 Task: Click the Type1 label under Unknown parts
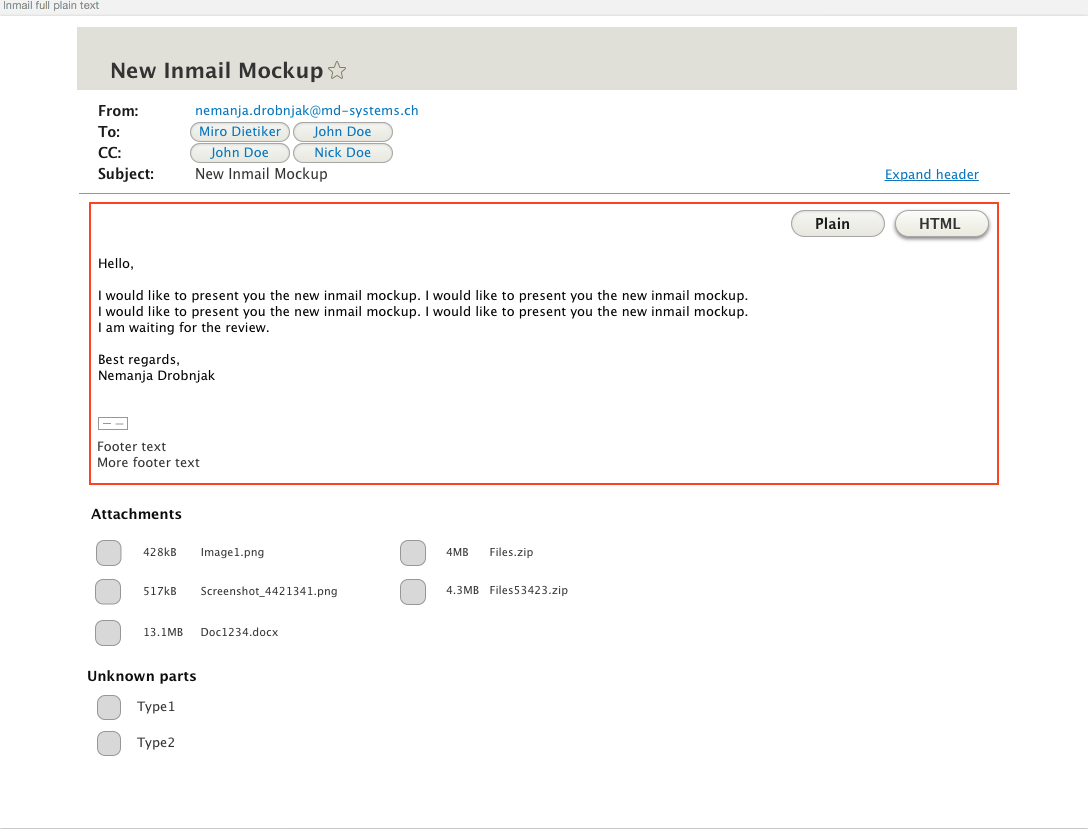point(156,707)
